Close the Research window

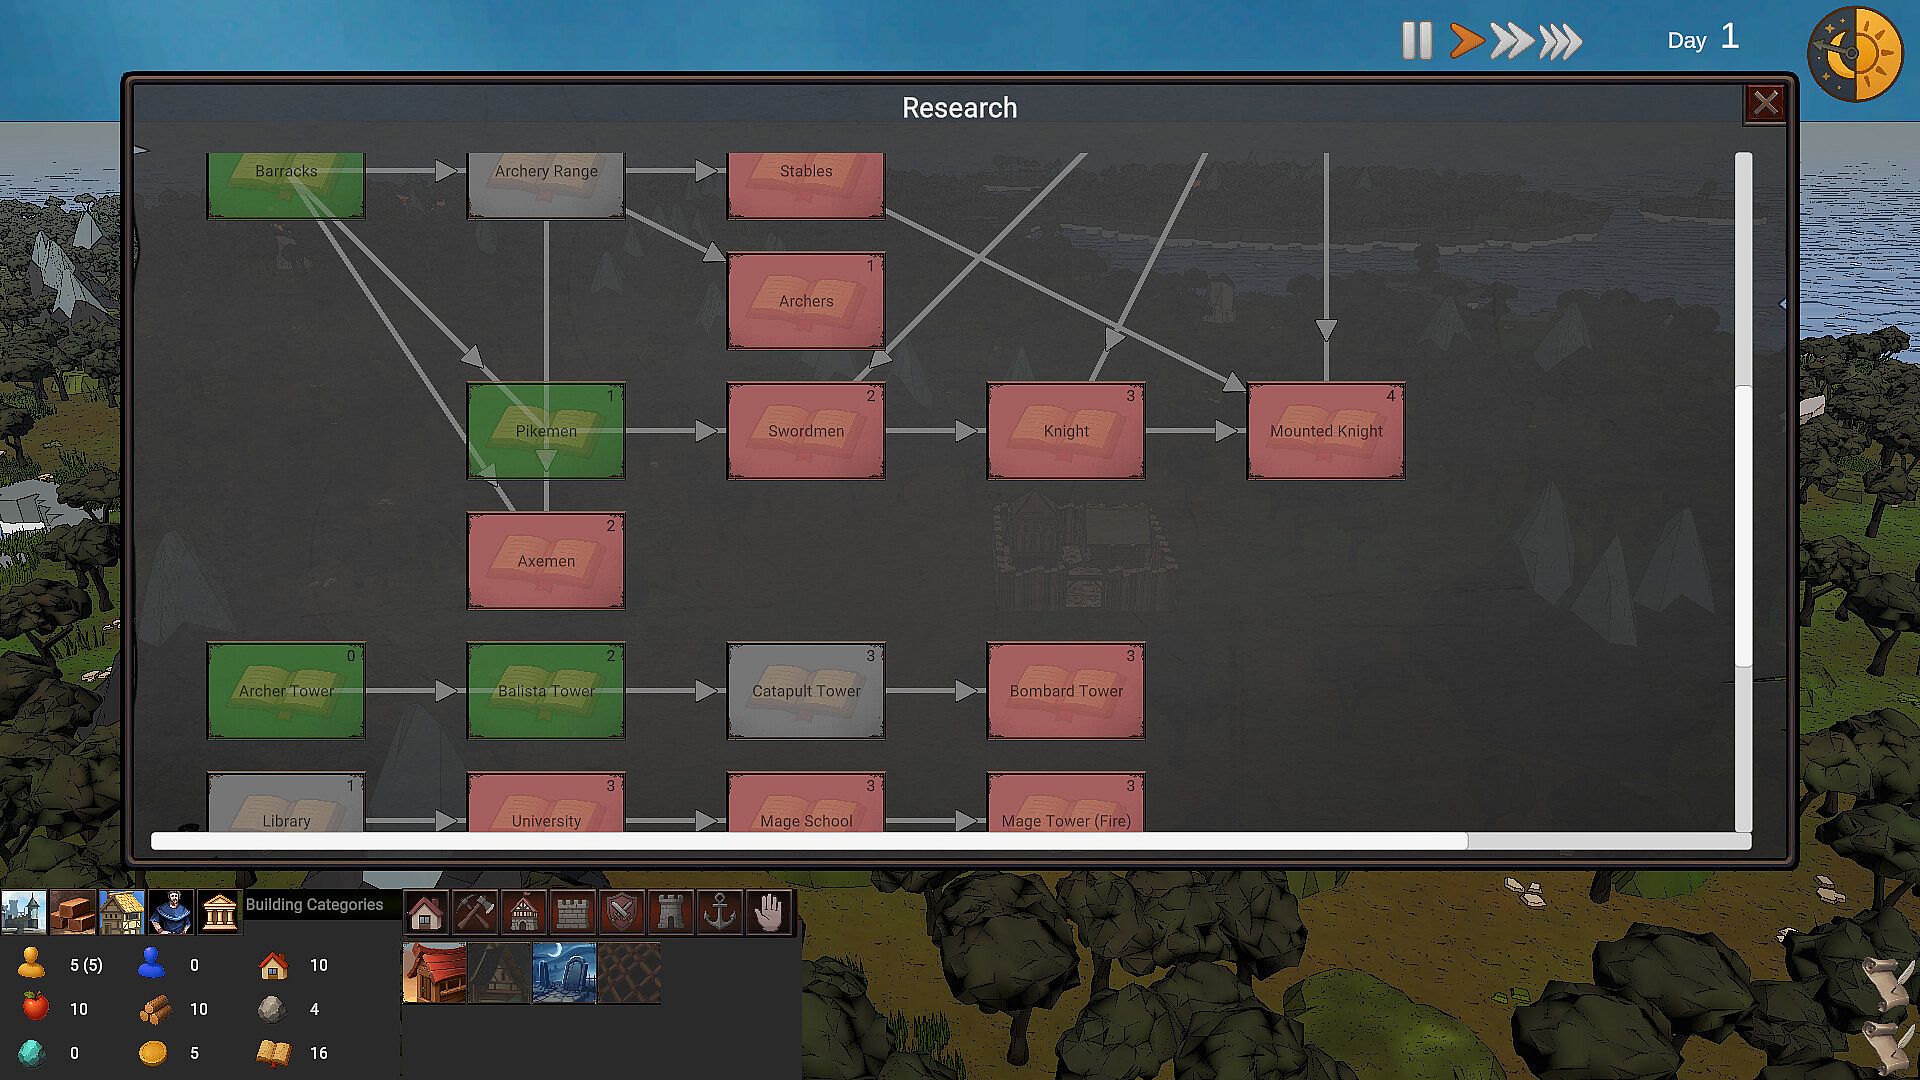pyautogui.click(x=1765, y=103)
